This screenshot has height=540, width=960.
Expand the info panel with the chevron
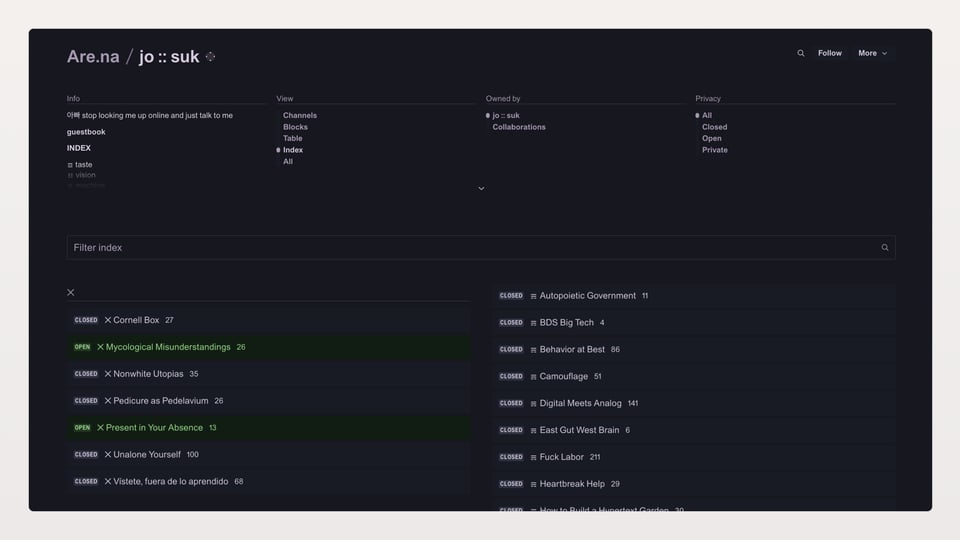click(481, 188)
